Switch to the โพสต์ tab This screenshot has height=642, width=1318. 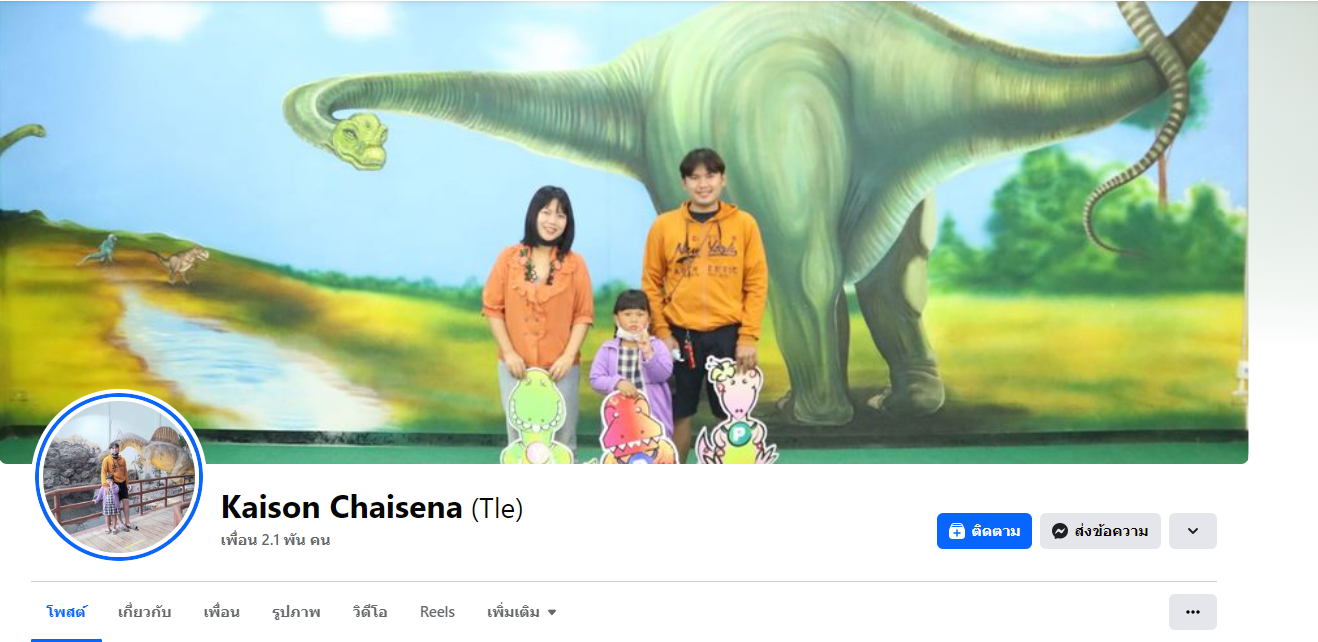click(x=66, y=612)
